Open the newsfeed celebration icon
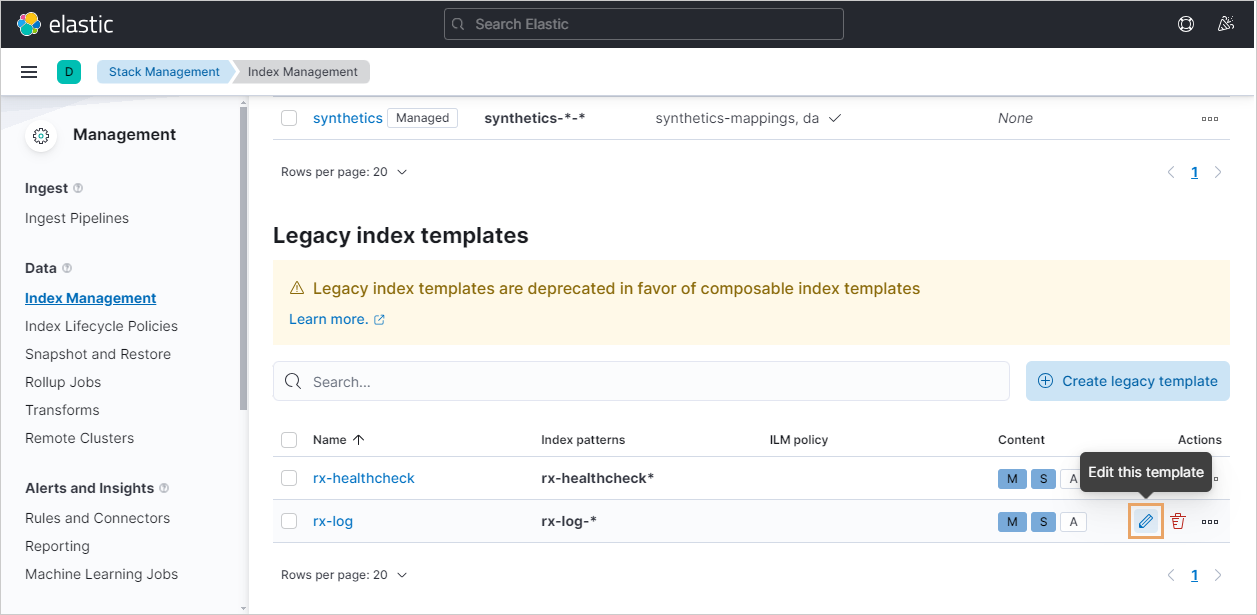This screenshot has height=615, width=1257. click(x=1226, y=24)
